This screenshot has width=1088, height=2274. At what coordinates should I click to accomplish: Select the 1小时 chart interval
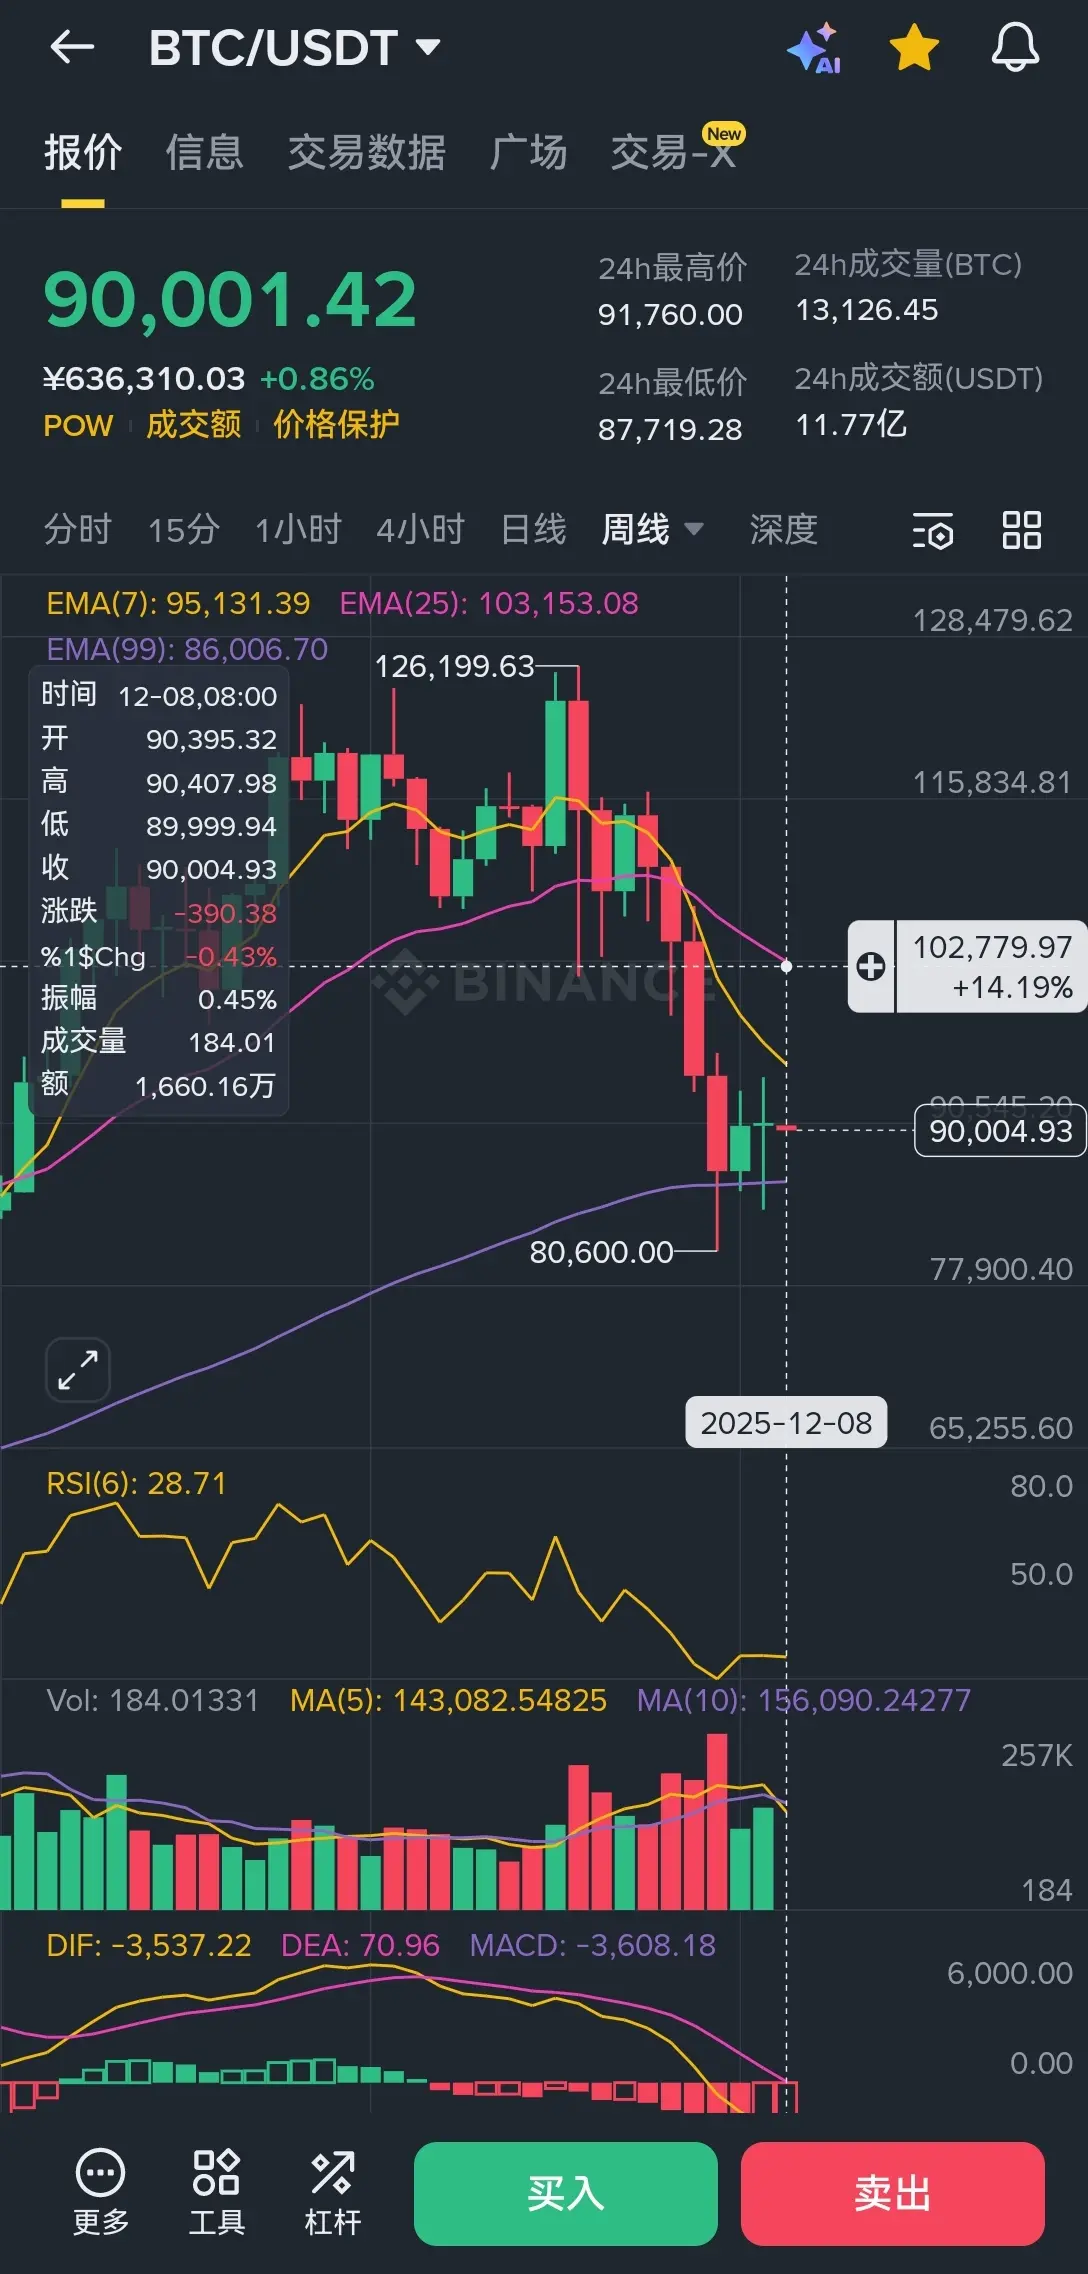pyautogui.click(x=298, y=529)
